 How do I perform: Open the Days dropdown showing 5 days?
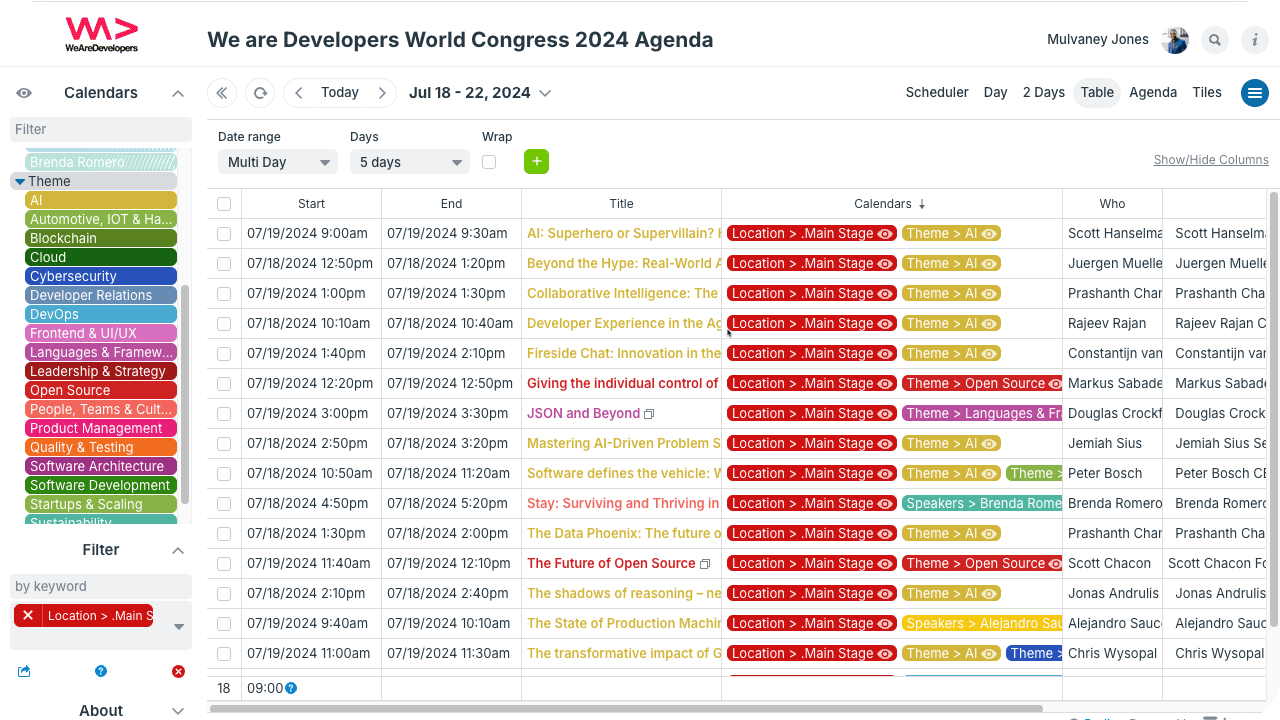click(x=409, y=162)
